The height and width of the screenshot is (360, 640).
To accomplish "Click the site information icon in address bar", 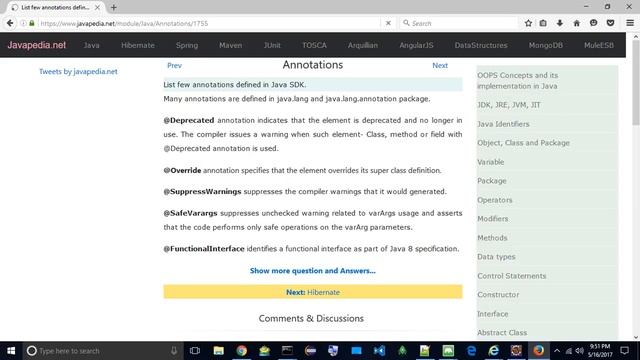I will [x=23, y=23].
